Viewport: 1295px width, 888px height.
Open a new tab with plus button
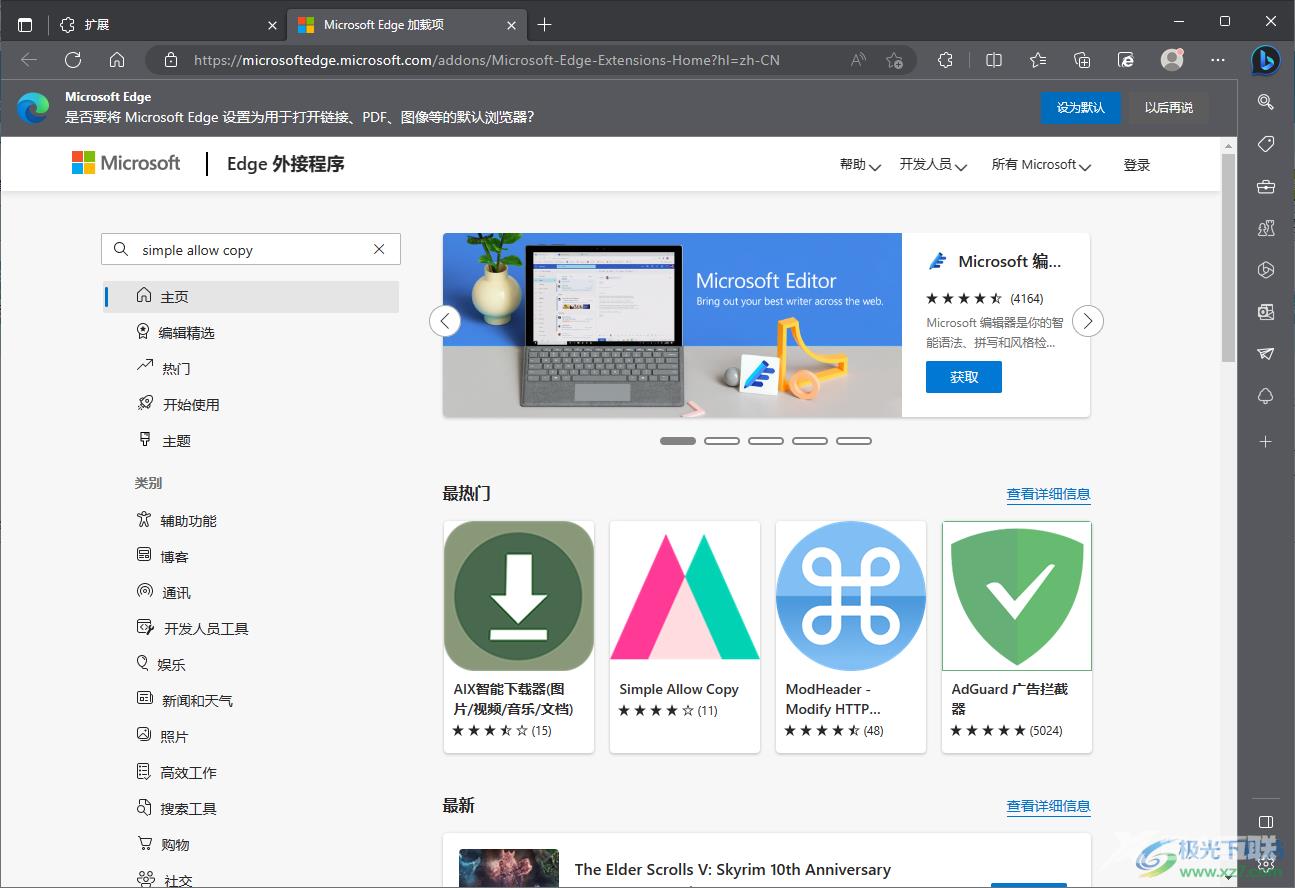tap(544, 24)
